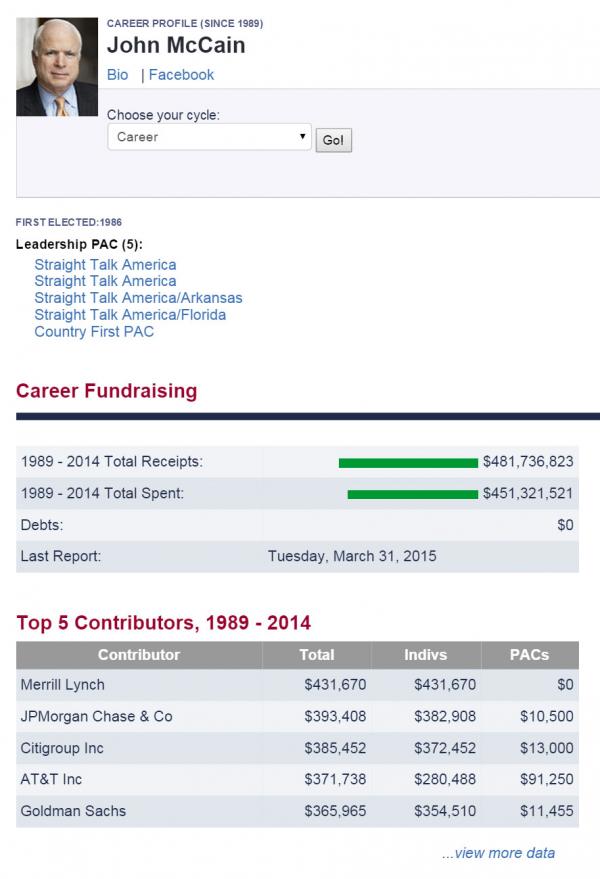Click the Total Receipts green bar
Image resolution: width=600 pixels, height=879 pixels.
point(408,462)
